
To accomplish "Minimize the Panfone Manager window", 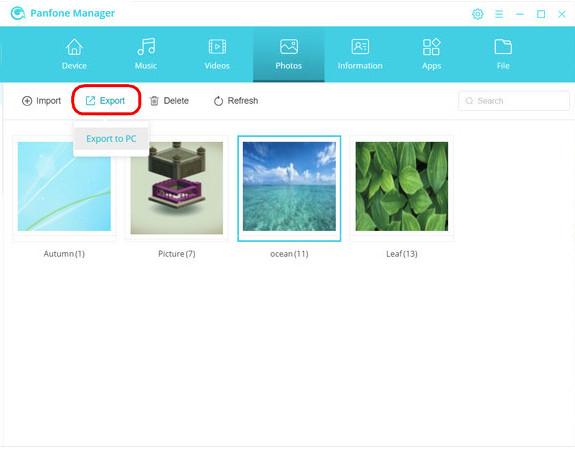I will point(520,14).
